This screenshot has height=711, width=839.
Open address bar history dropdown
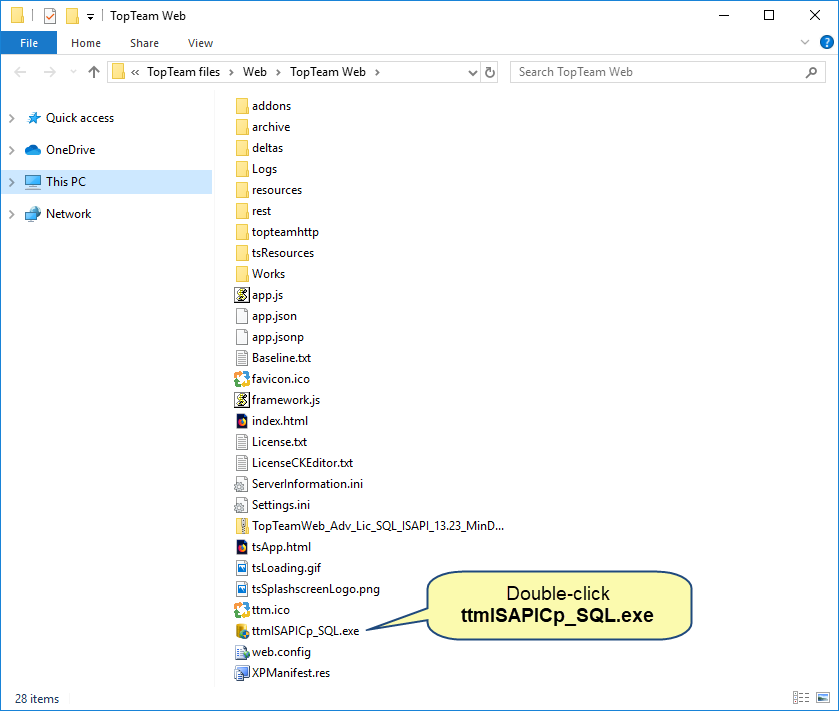(x=472, y=72)
